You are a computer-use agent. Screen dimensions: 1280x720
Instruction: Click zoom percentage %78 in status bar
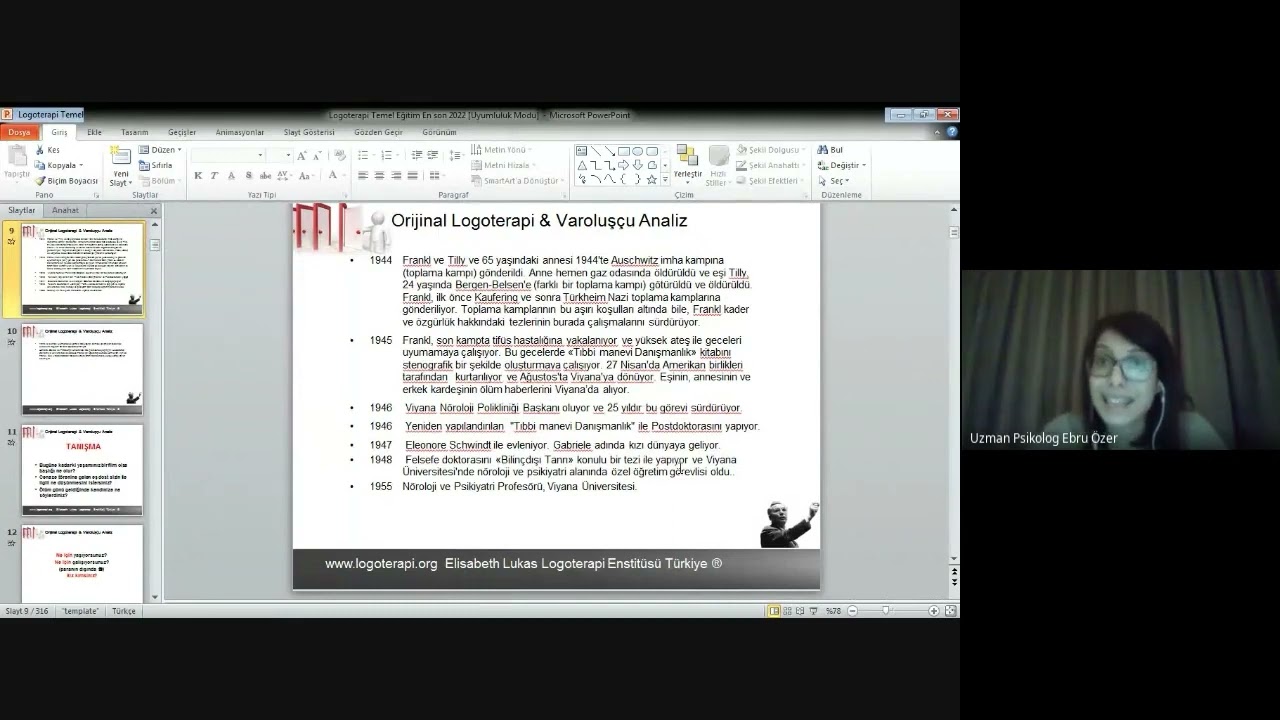[x=833, y=611]
